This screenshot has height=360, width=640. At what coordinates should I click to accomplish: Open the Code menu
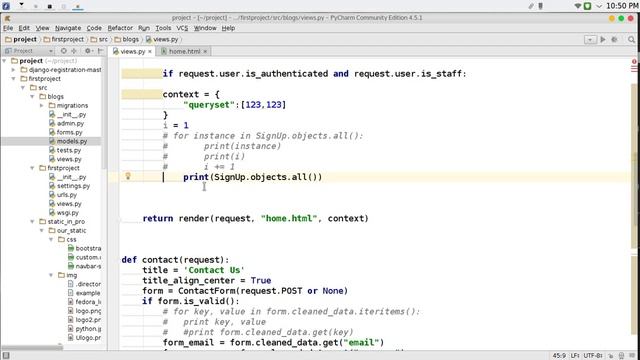tap(94, 28)
